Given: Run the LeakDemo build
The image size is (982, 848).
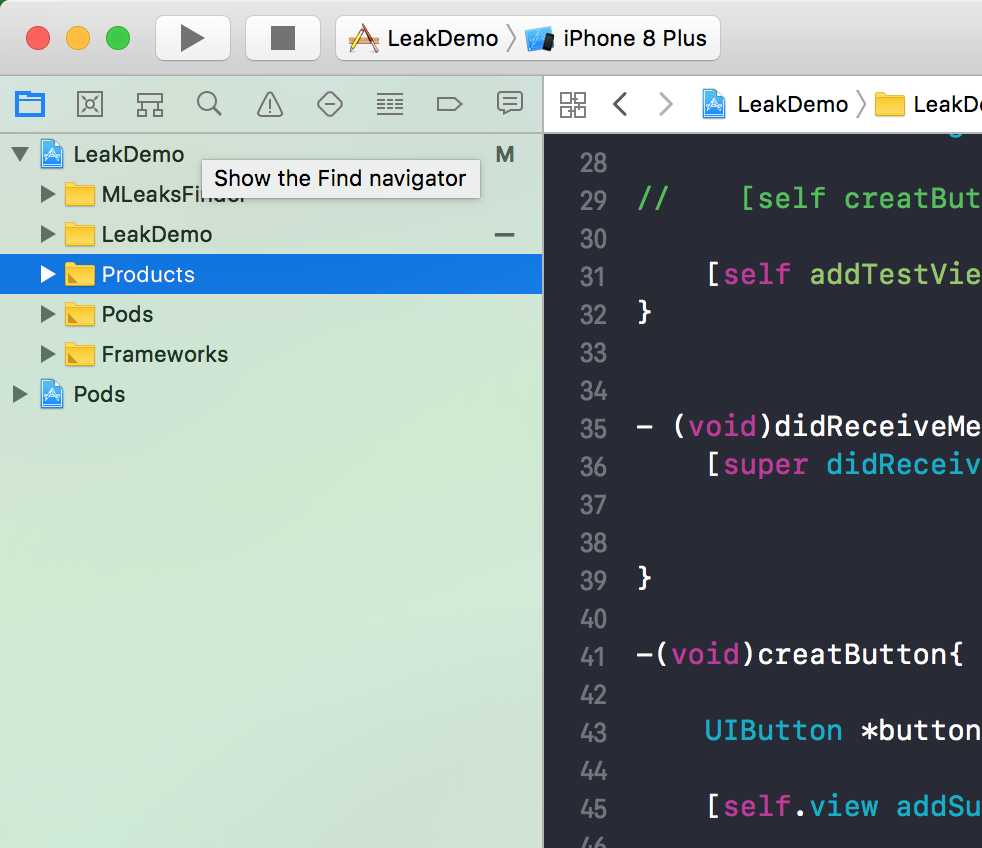Looking at the screenshot, I should tap(192, 38).
